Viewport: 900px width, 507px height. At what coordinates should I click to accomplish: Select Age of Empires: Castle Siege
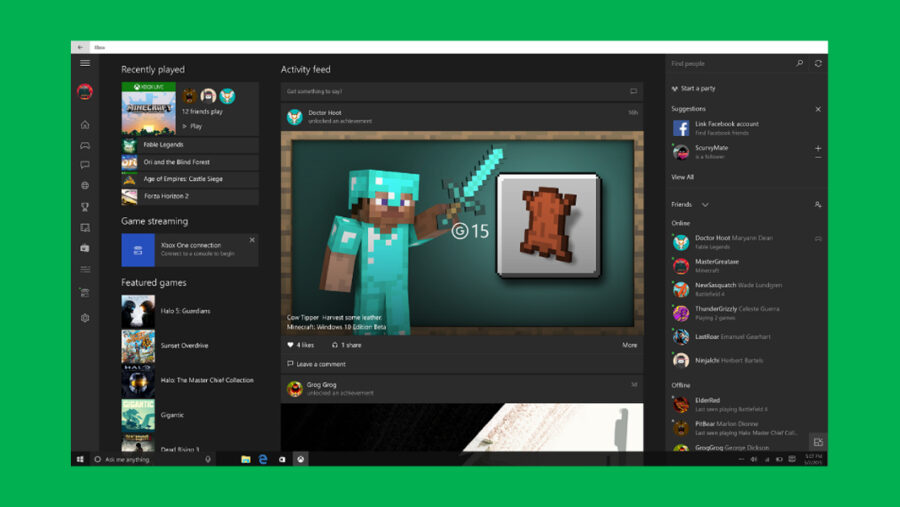(x=189, y=179)
